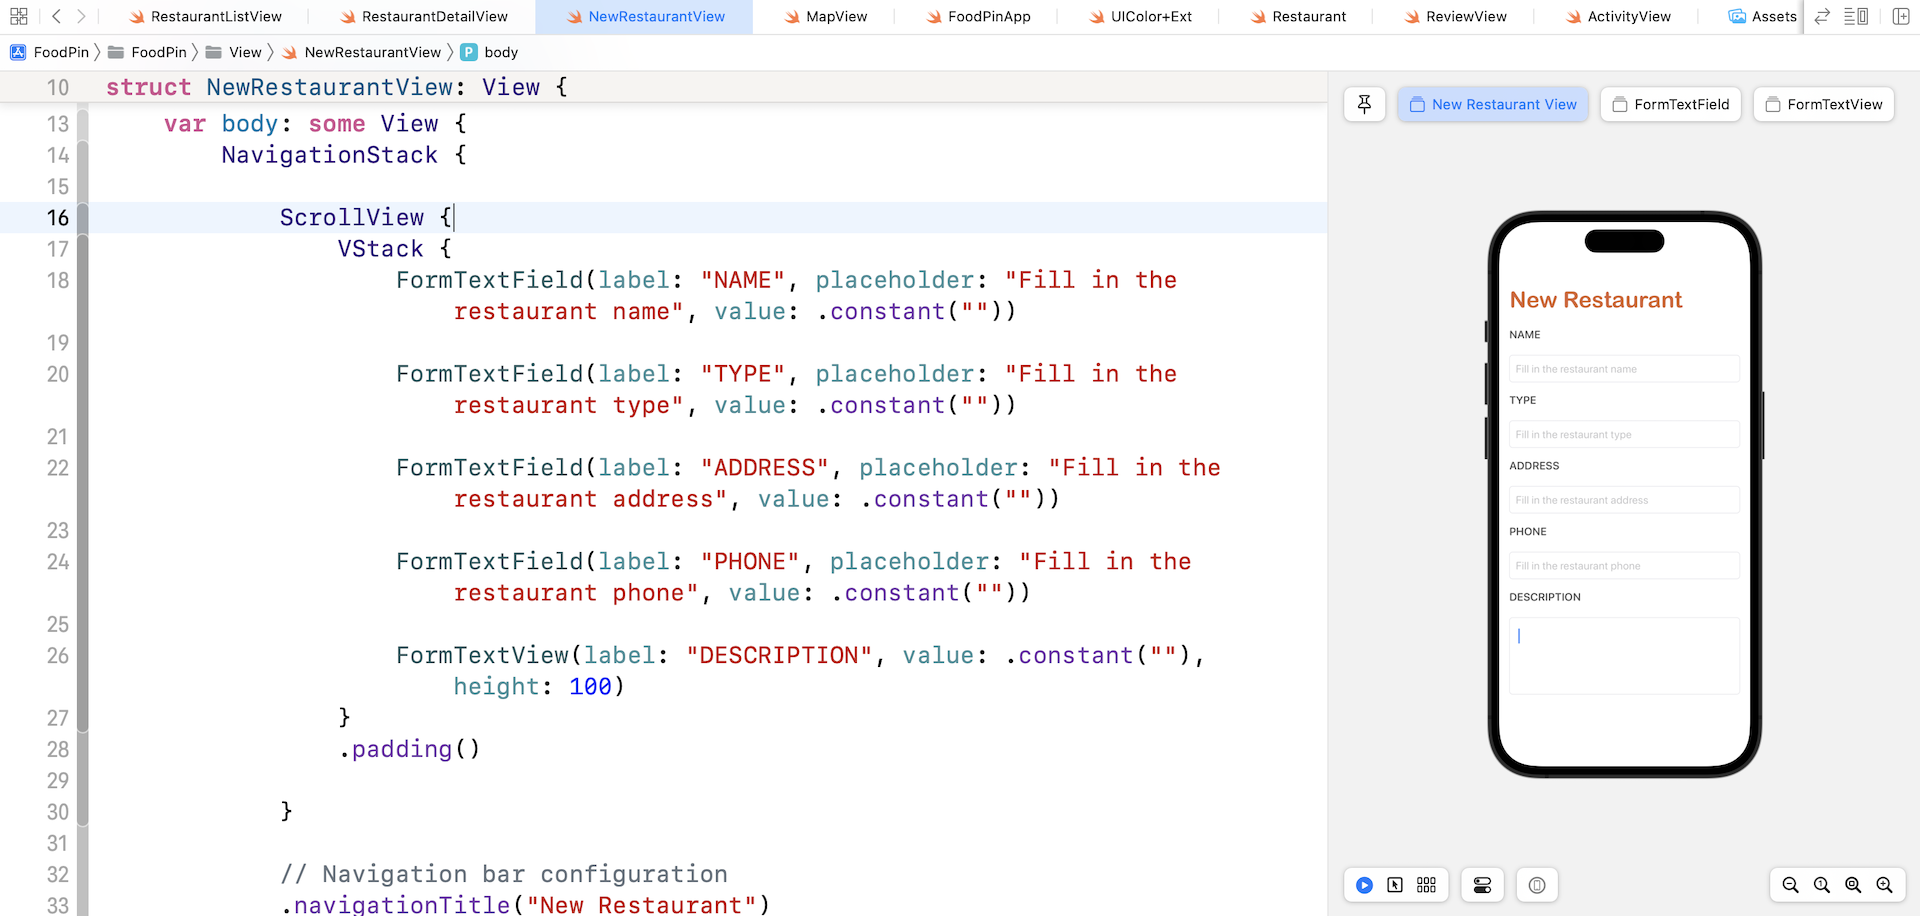Open the preview variants grid
This screenshot has width=1920, height=916.
[x=1426, y=885]
